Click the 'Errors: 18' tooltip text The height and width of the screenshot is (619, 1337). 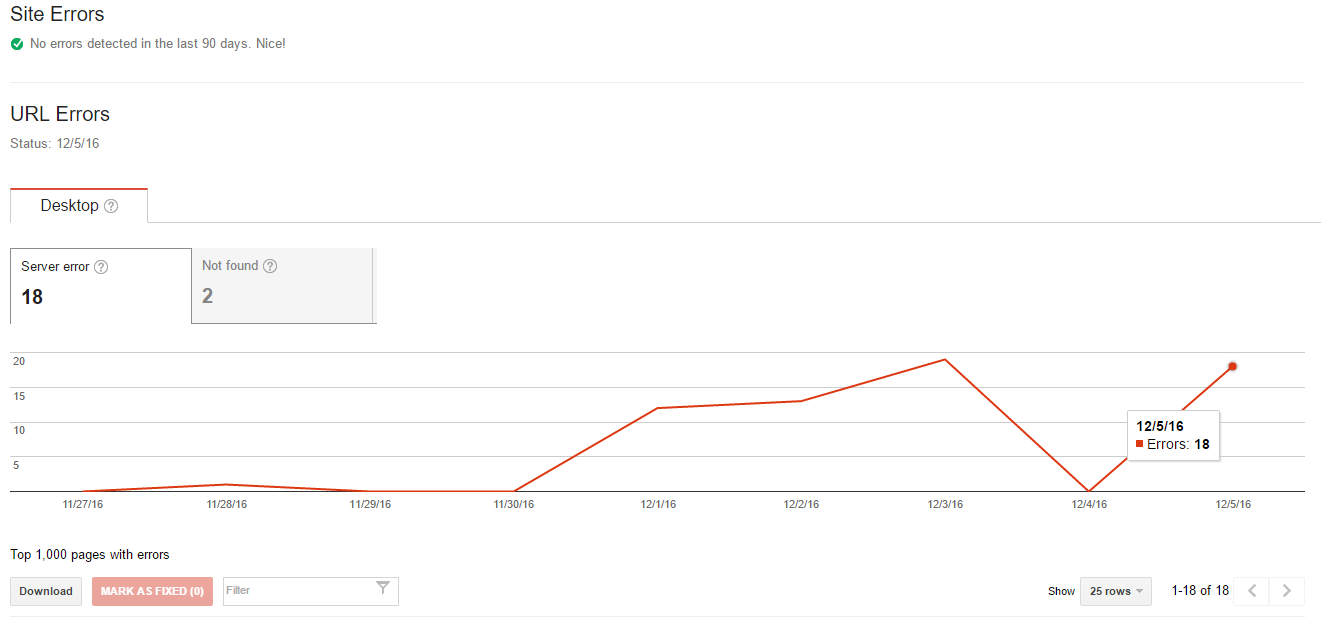click(x=1178, y=445)
